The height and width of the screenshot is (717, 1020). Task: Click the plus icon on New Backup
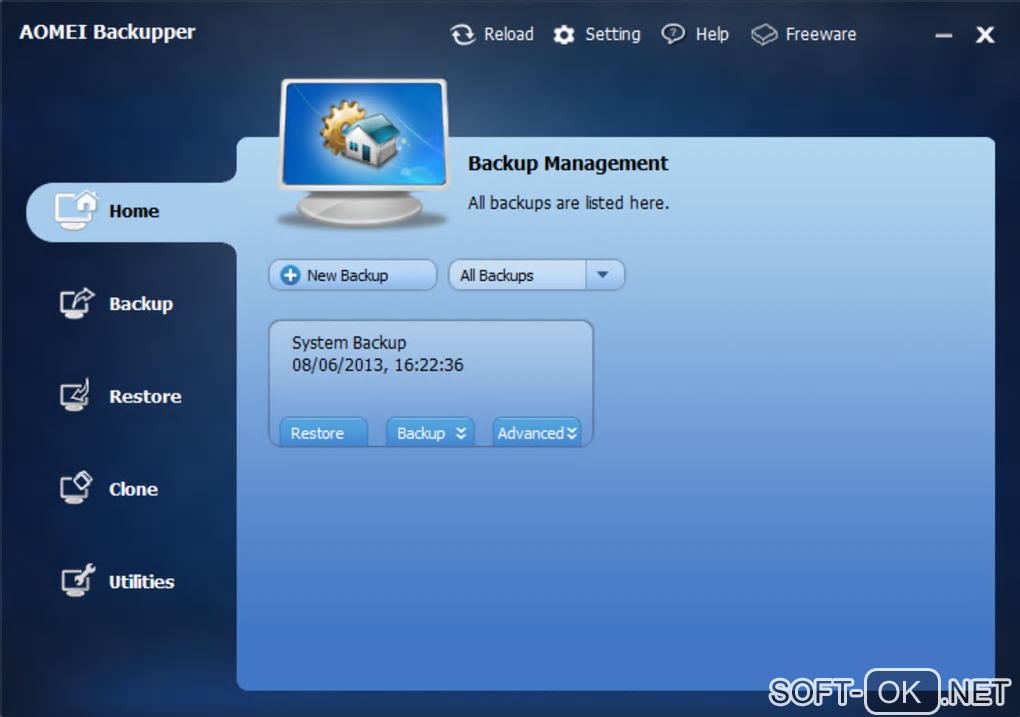[x=290, y=275]
